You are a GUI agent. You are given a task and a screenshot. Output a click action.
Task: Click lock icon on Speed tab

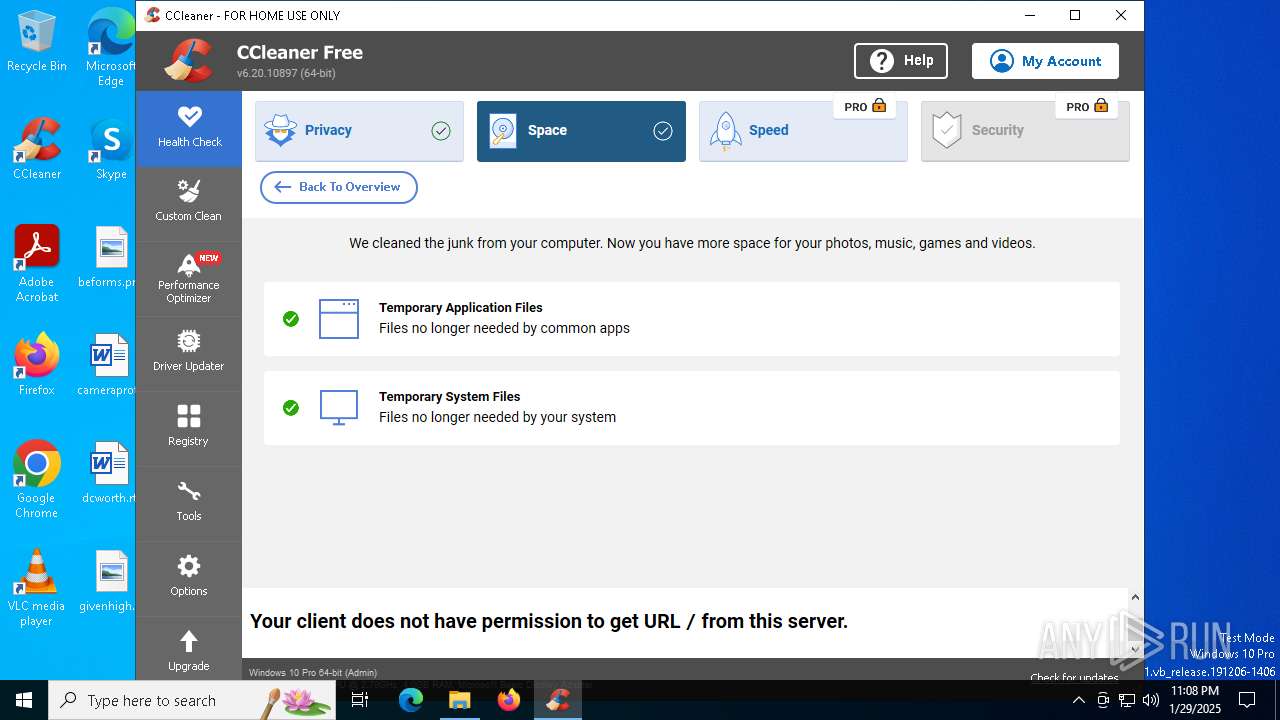tap(879, 106)
